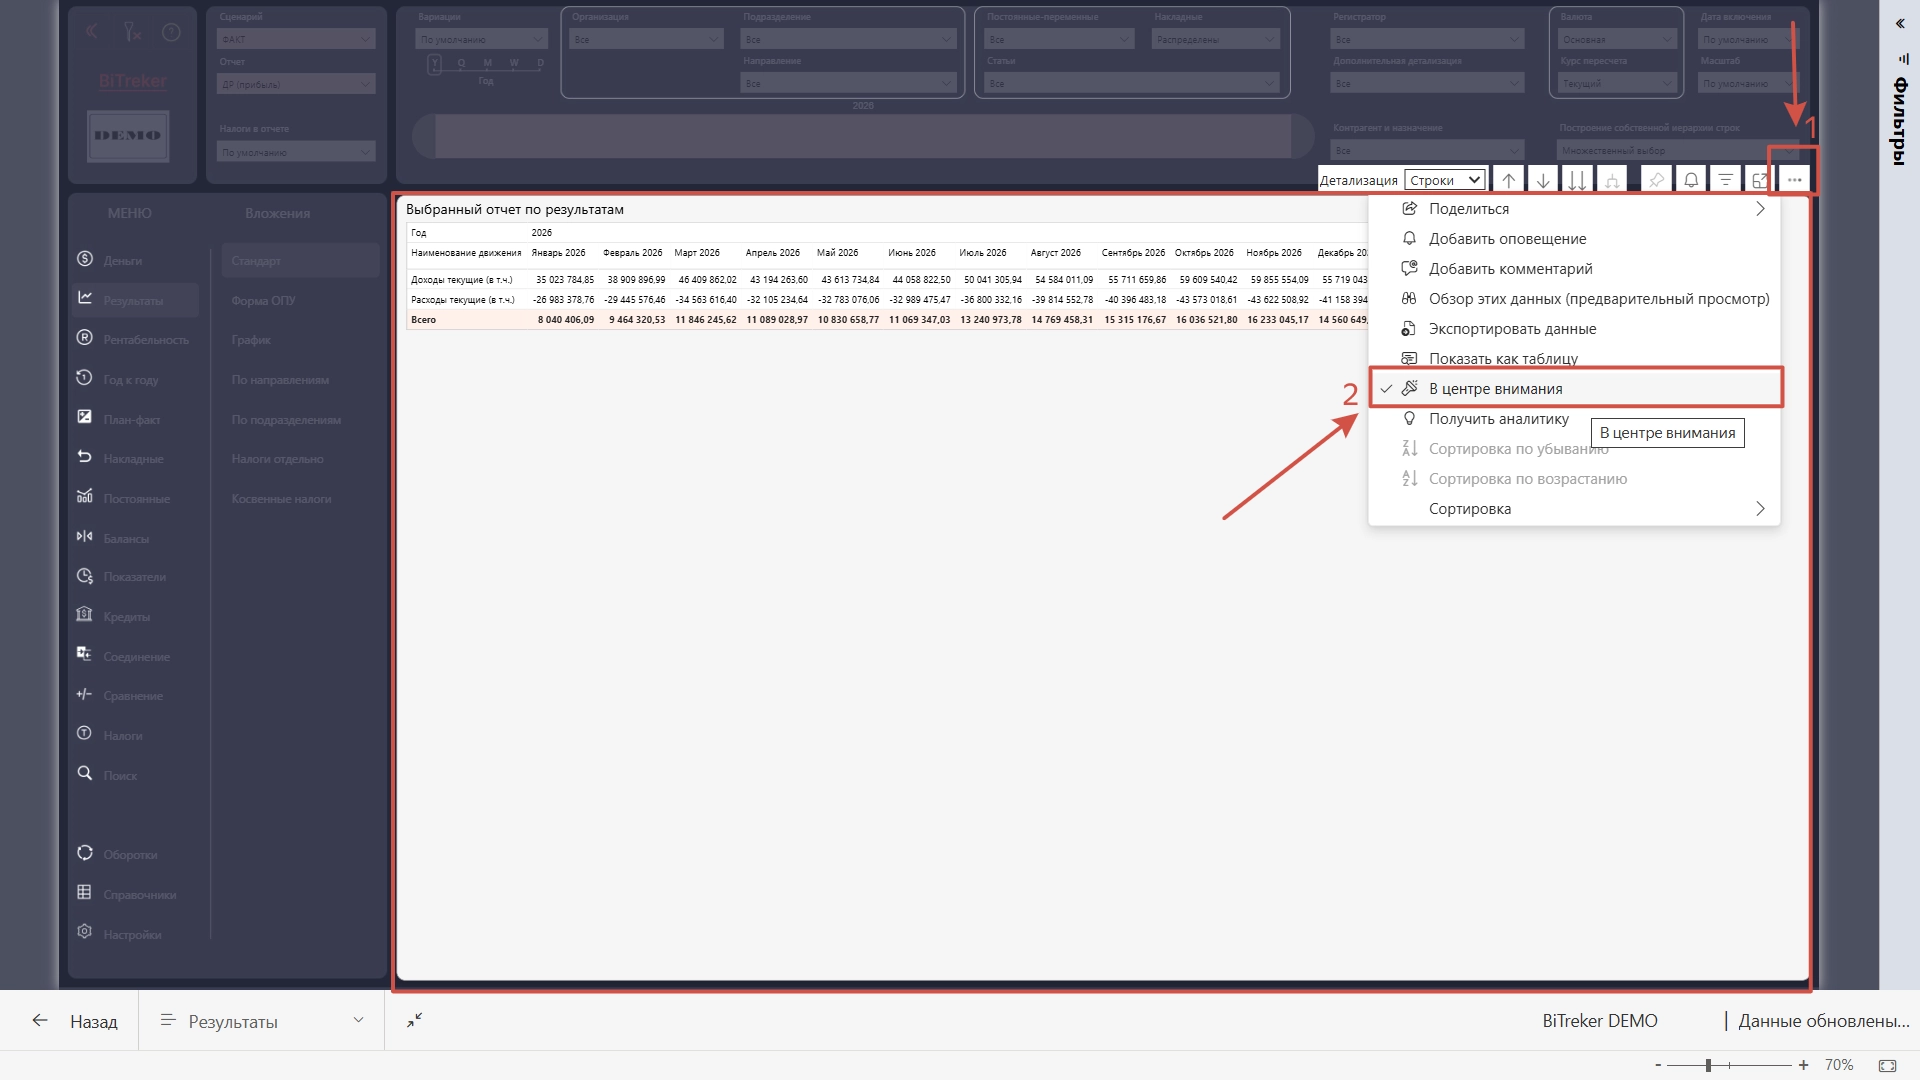Expand the 'Поделиться' submenu arrow
Screen dimensions: 1920x1080
click(1760, 209)
